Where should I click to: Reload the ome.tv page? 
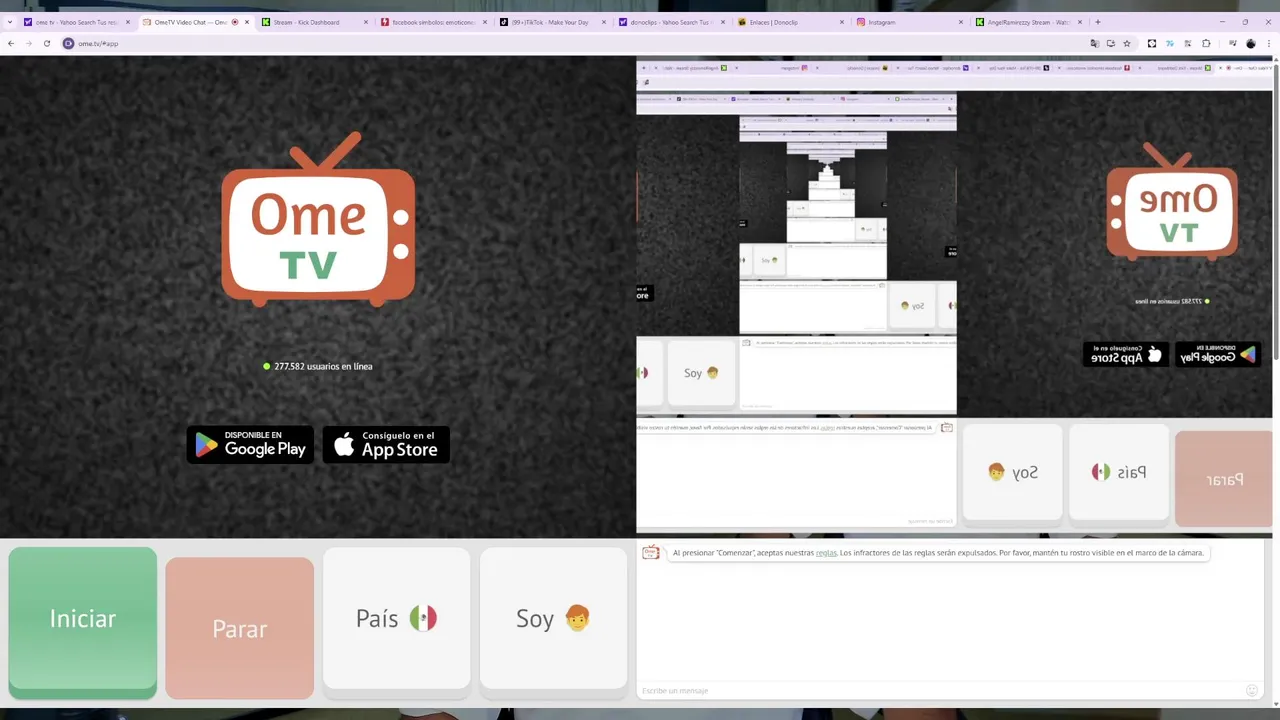click(46, 43)
